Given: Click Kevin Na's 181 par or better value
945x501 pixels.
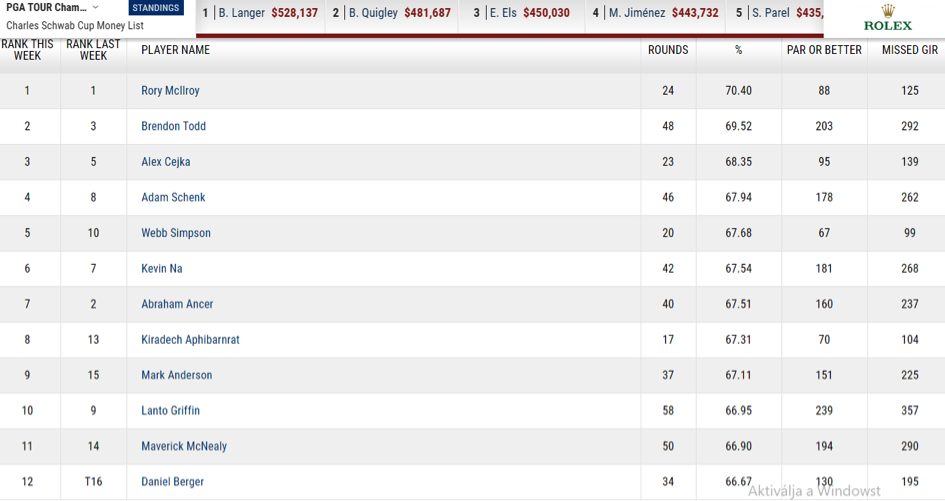Looking at the screenshot, I should (824, 268).
